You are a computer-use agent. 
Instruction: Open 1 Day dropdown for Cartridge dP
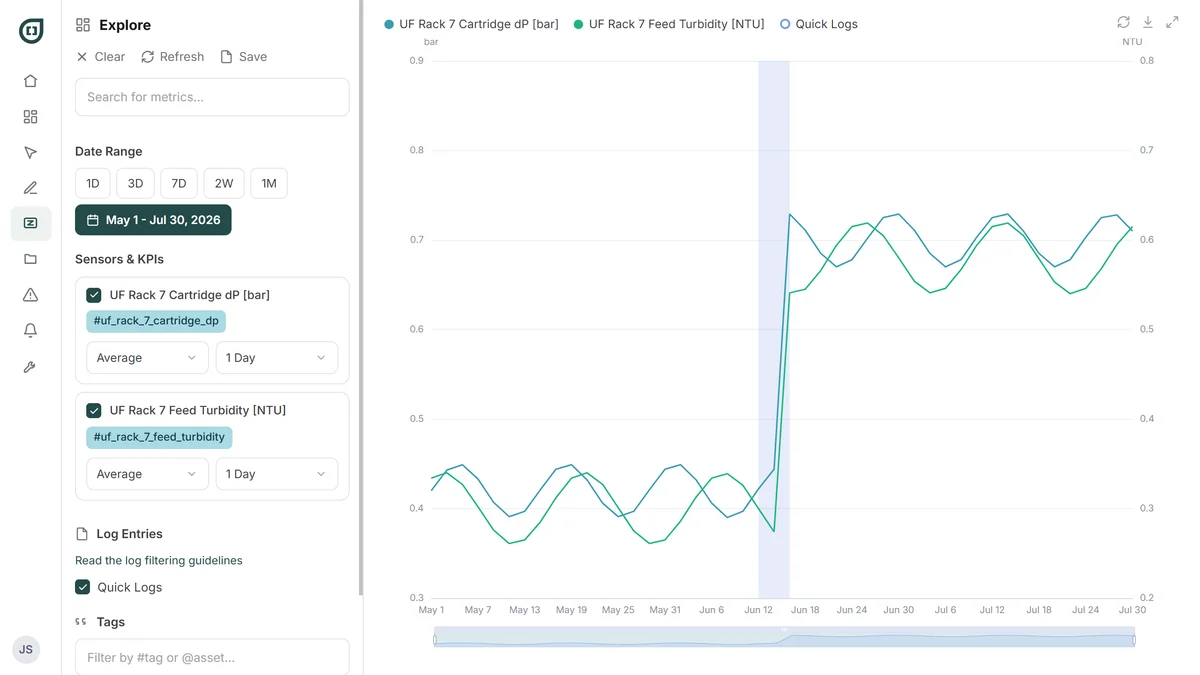(277, 358)
